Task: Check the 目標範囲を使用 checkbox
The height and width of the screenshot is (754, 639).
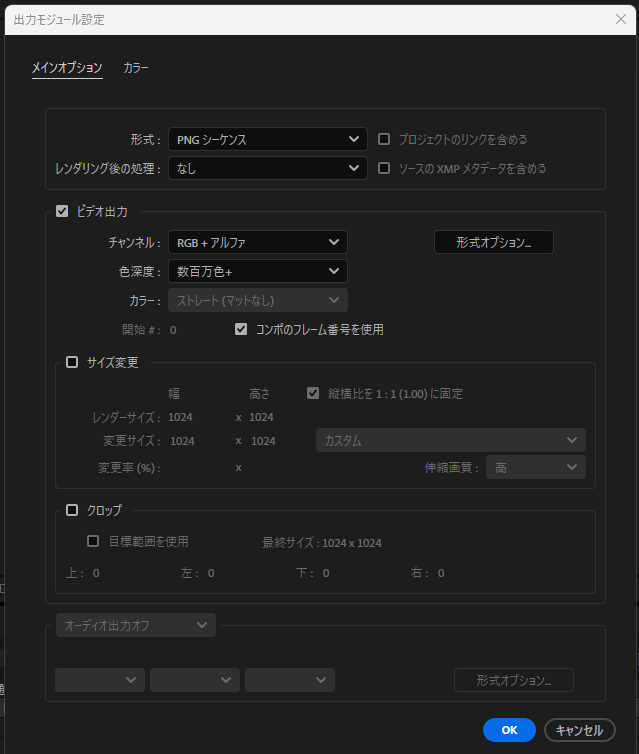Action: [x=93, y=541]
